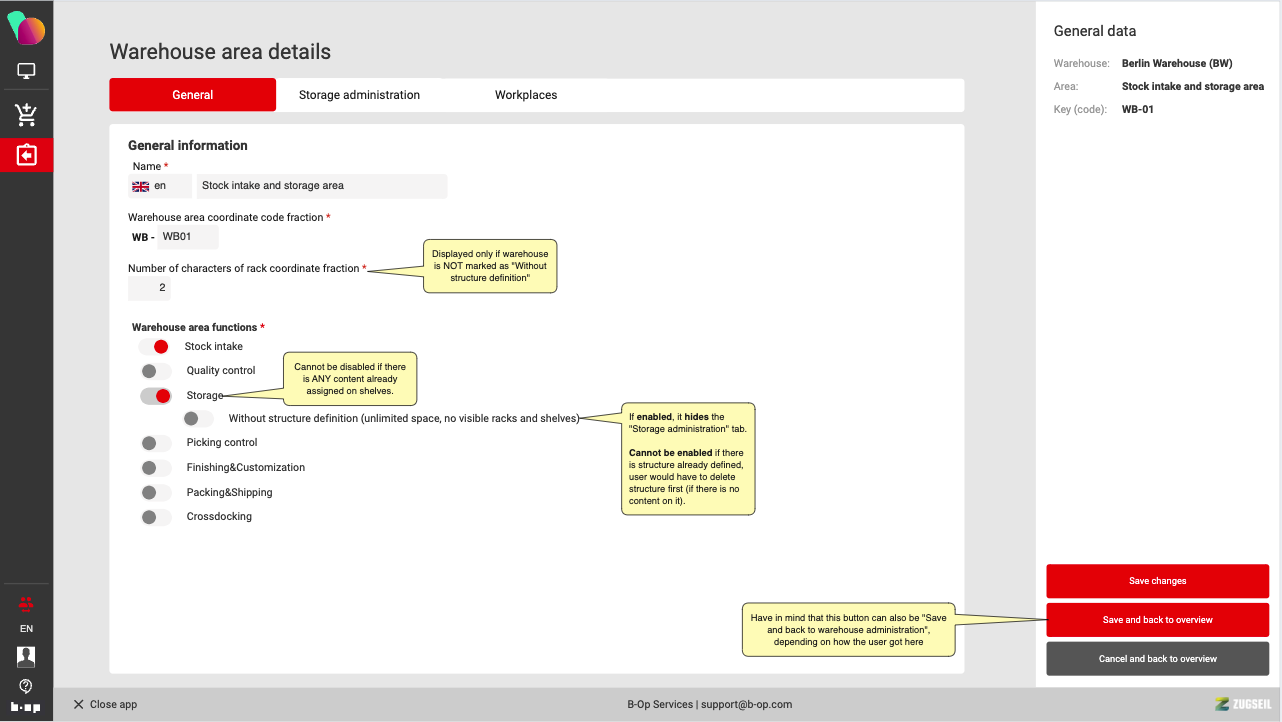Image resolution: width=1282 pixels, height=722 pixels.
Task: Click the X icon beside Close app
Action: (x=78, y=705)
